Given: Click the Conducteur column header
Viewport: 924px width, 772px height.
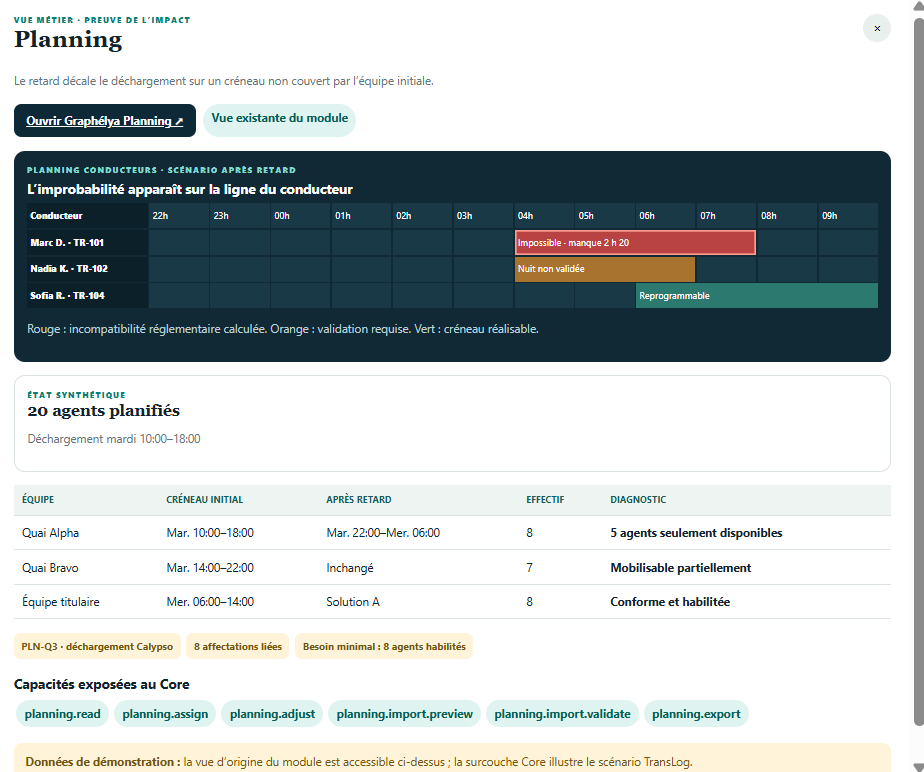Looking at the screenshot, I should click(87, 216).
